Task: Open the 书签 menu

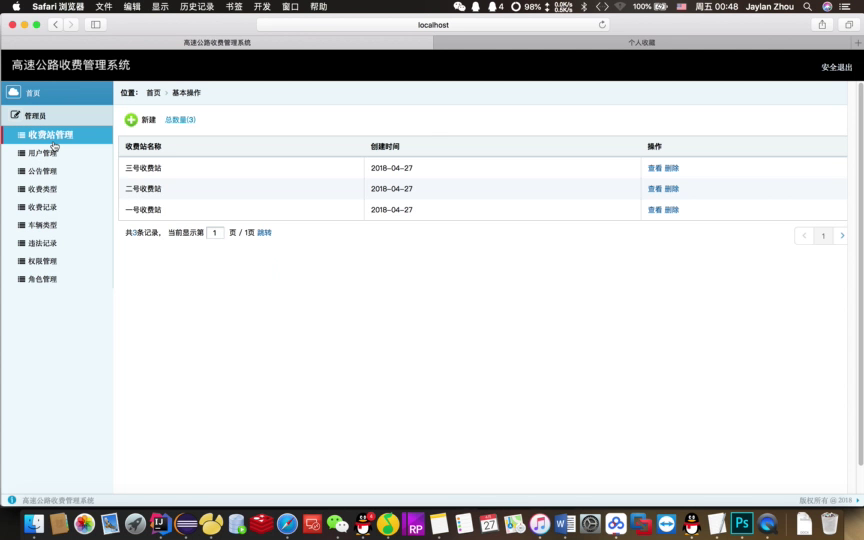Action: point(234,7)
